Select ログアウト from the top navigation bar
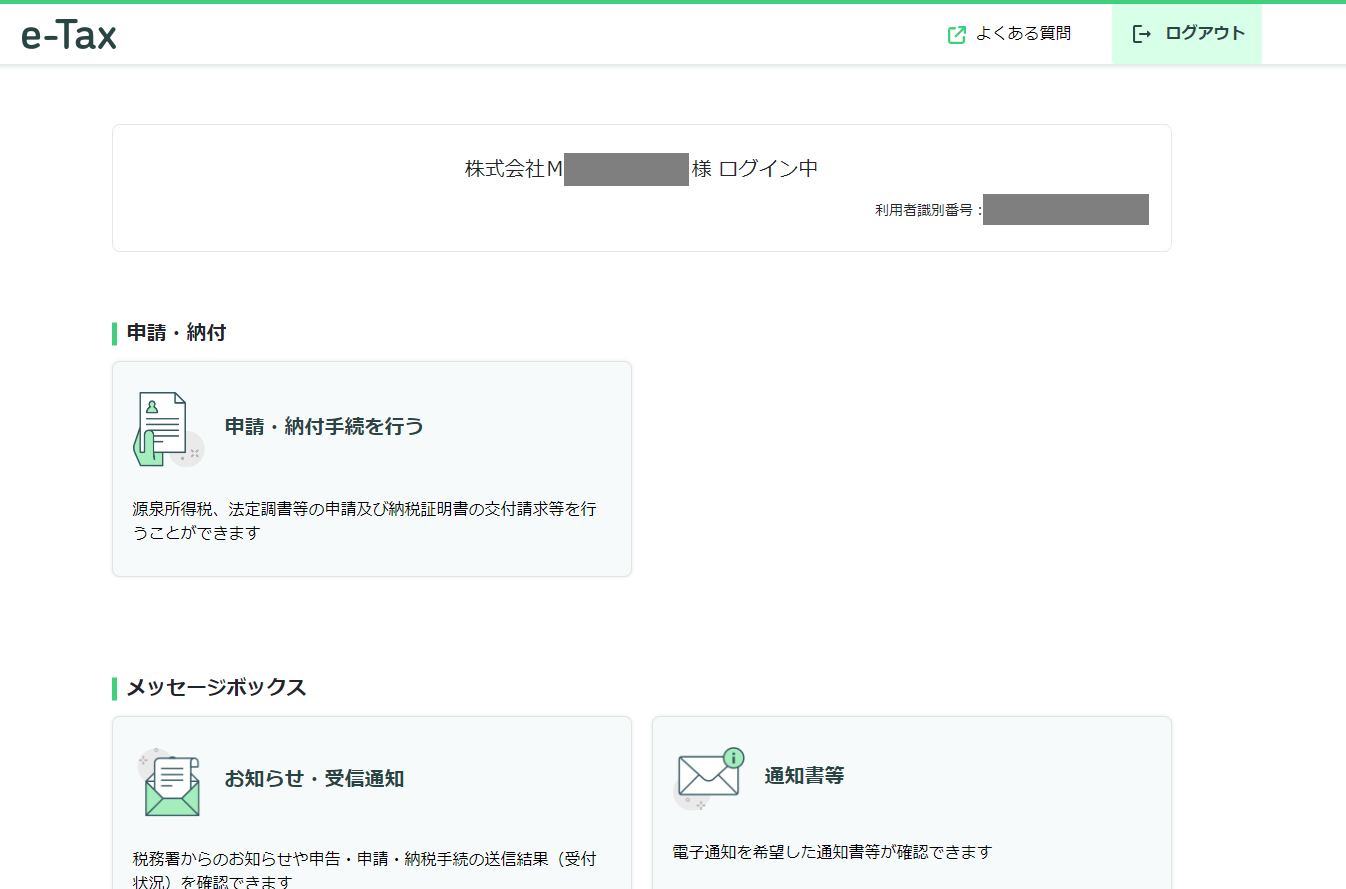Screen dimensions: 1346x889 [x=1187, y=32]
